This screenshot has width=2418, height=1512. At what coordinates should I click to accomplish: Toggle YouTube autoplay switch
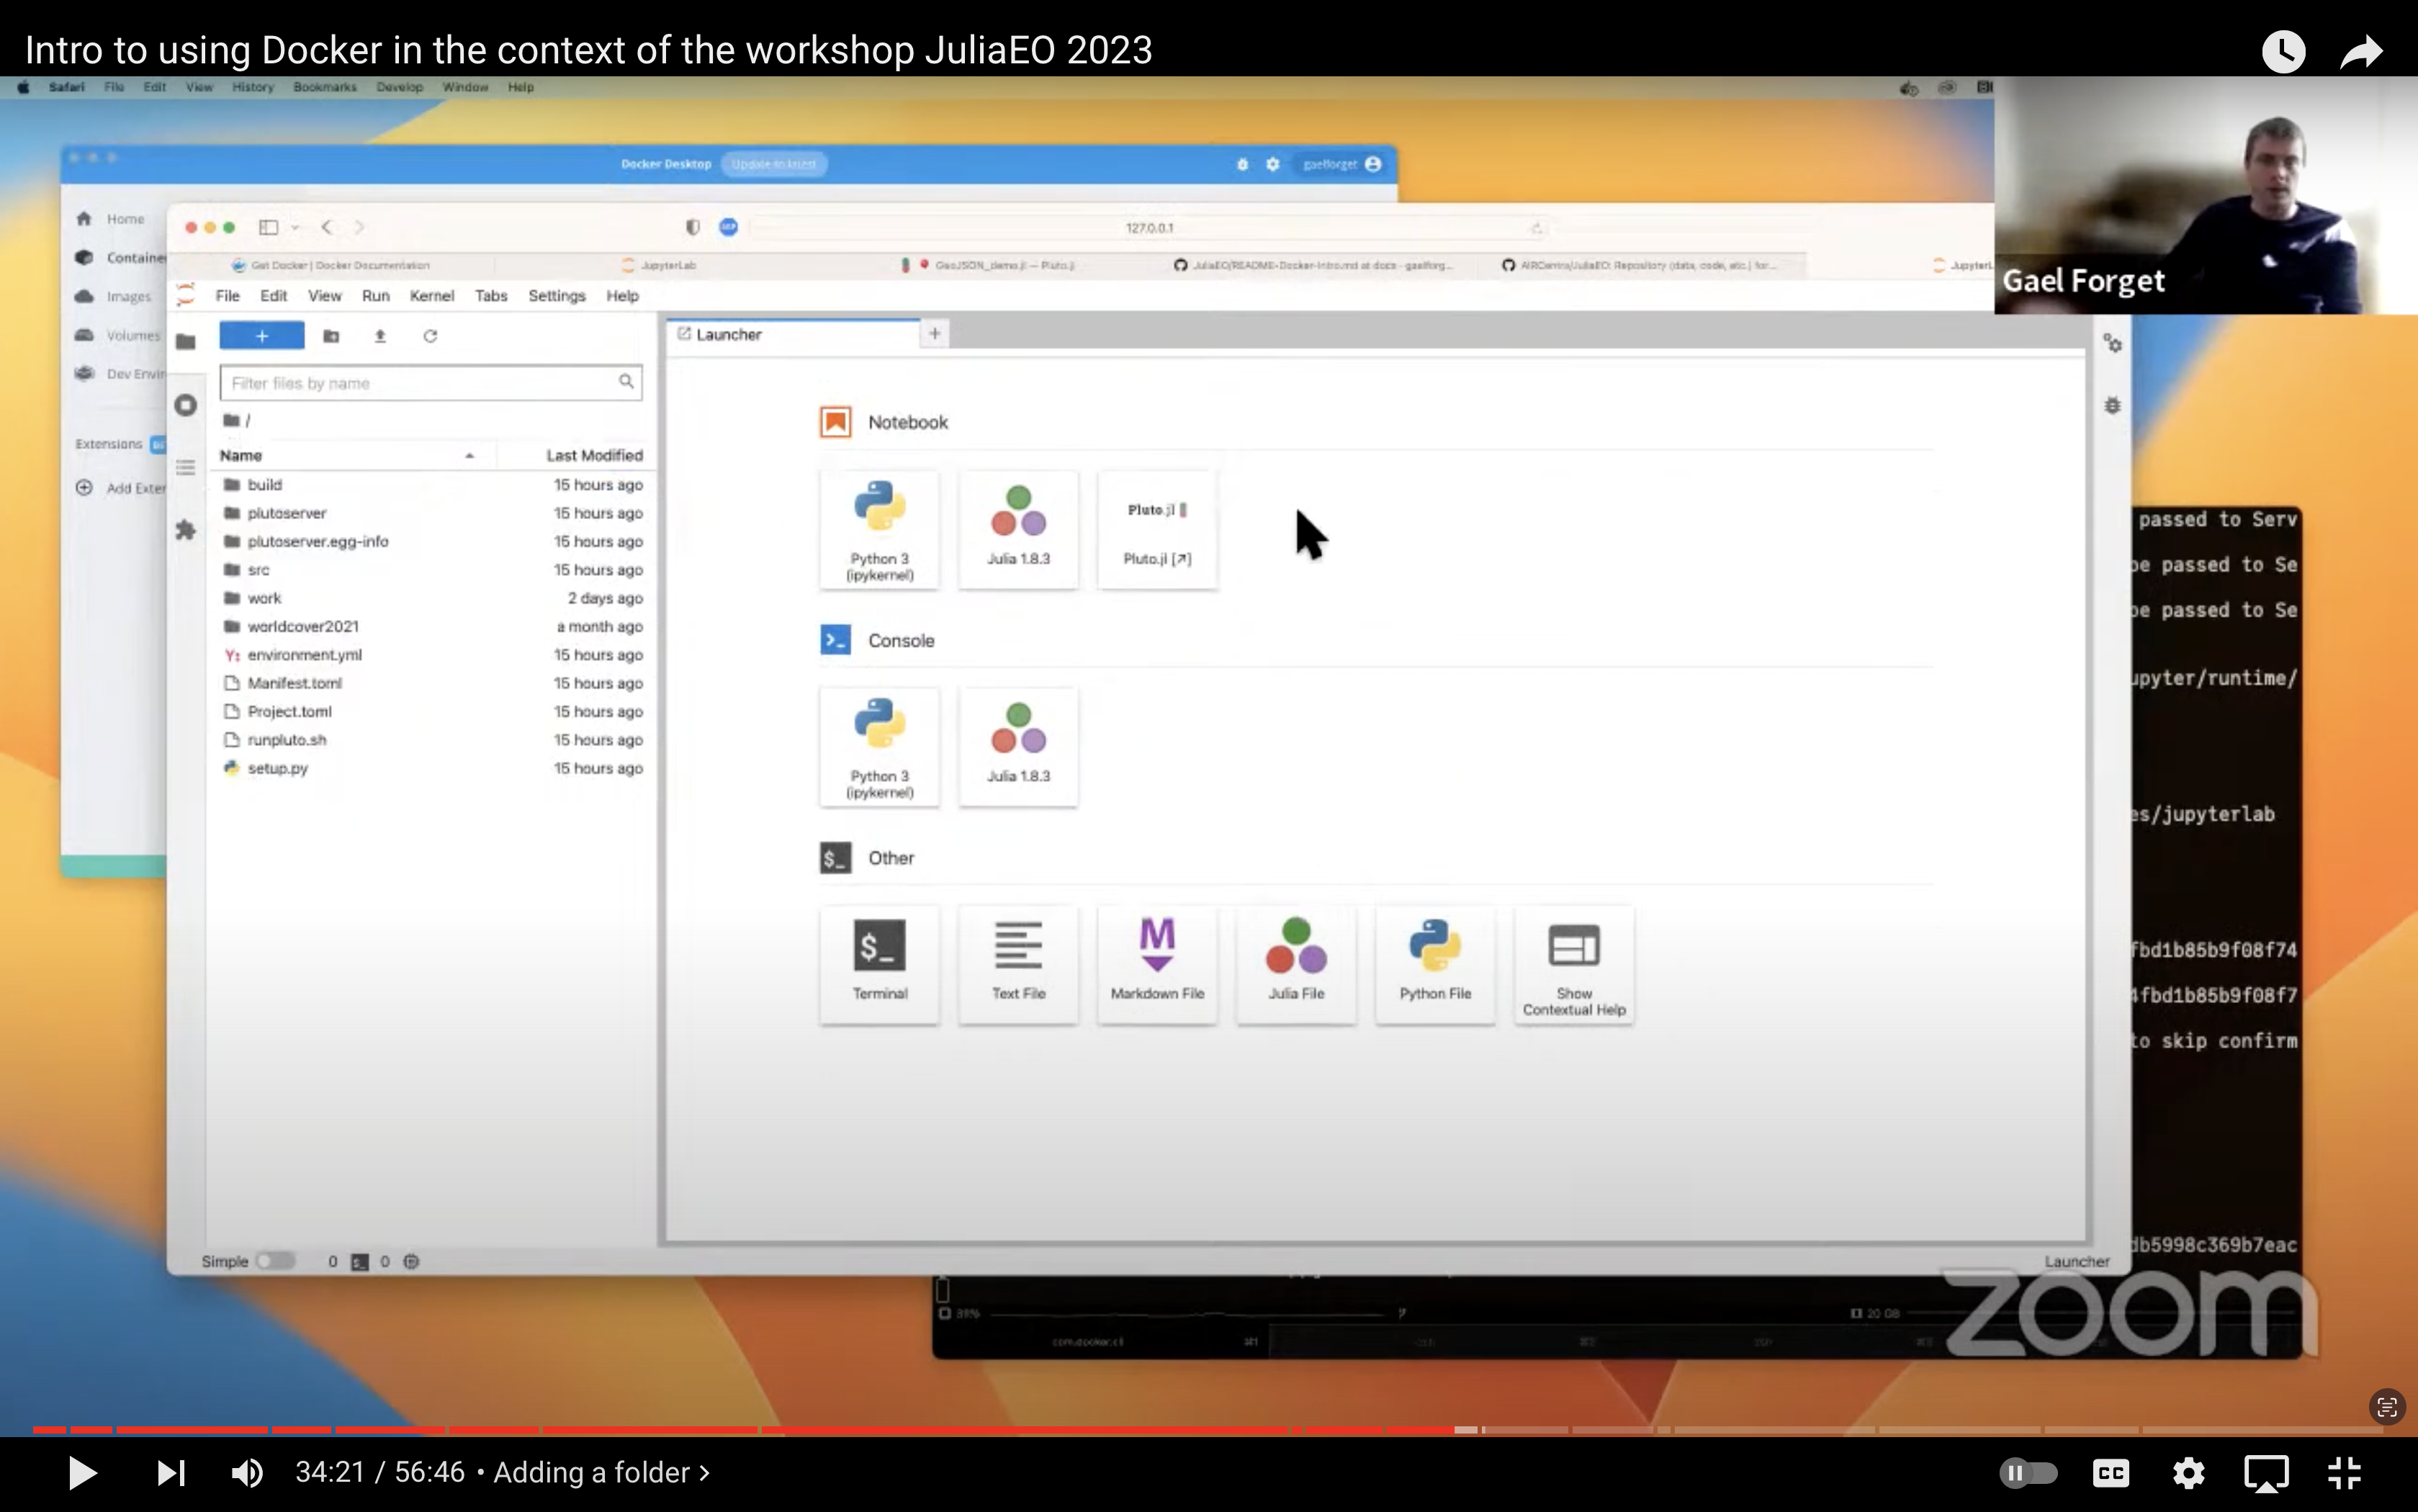pos(2028,1472)
